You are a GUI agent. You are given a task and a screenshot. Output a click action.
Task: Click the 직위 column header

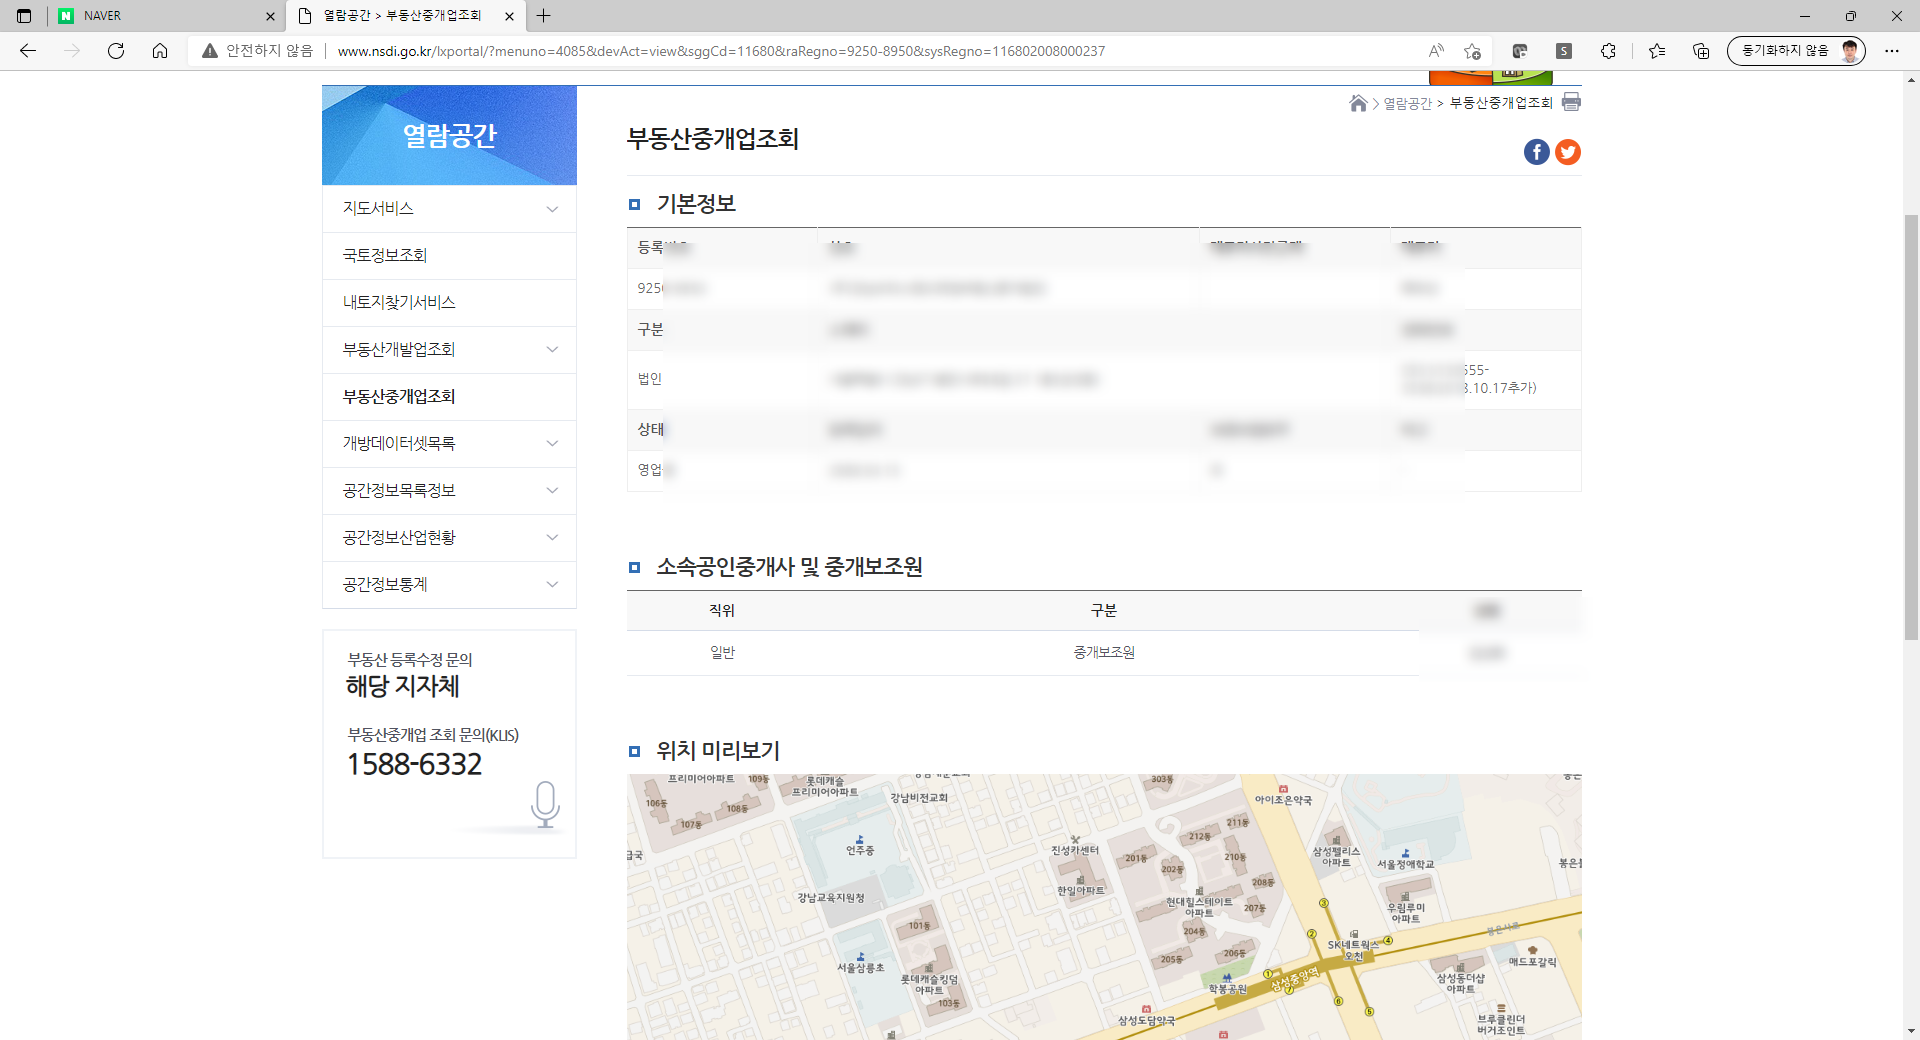click(722, 611)
